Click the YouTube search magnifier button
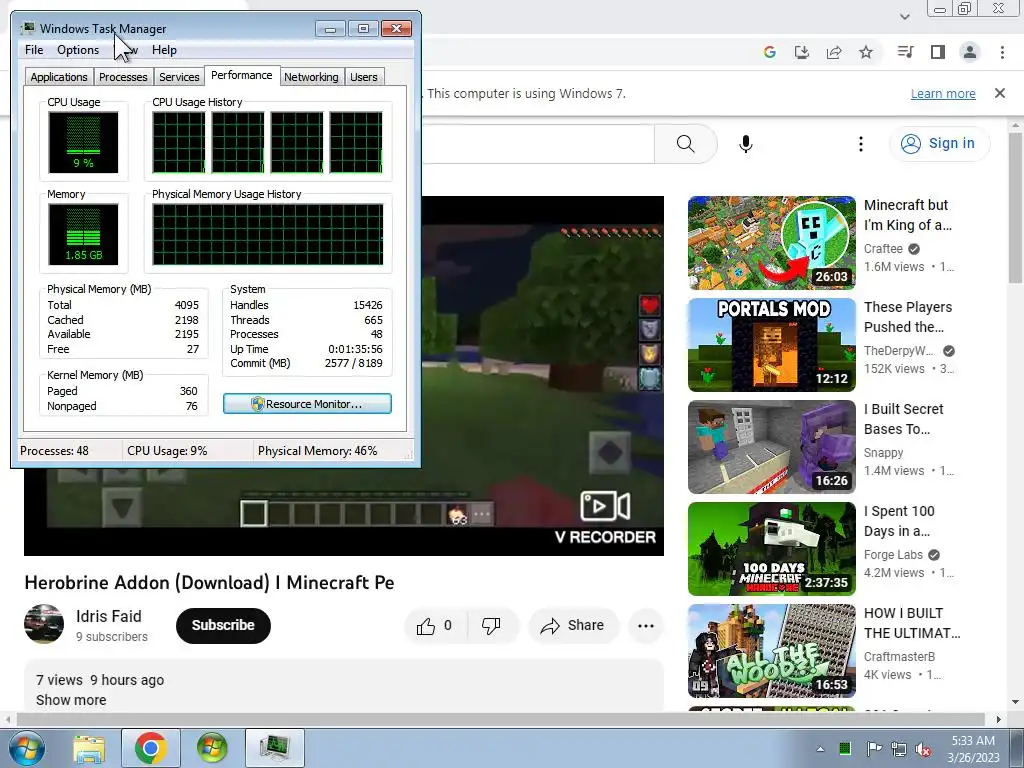This screenshot has width=1024, height=768. pos(686,144)
